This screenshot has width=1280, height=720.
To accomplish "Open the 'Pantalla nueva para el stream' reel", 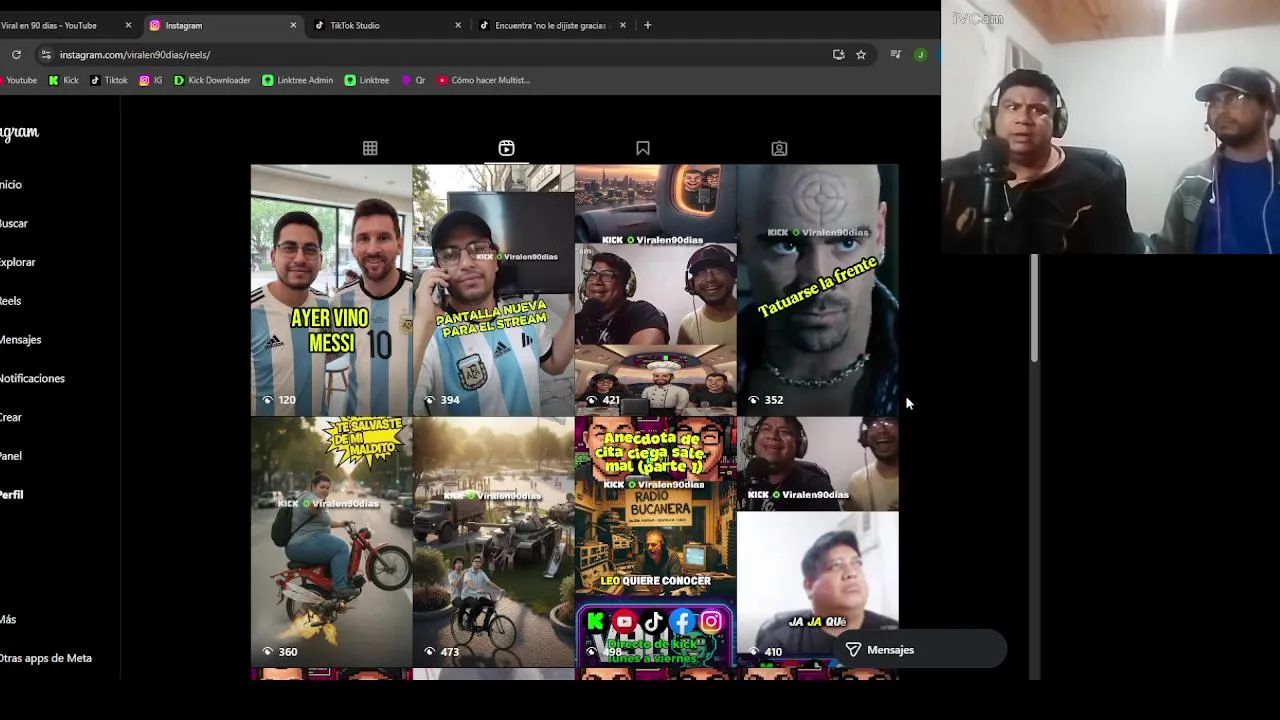I will point(493,290).
